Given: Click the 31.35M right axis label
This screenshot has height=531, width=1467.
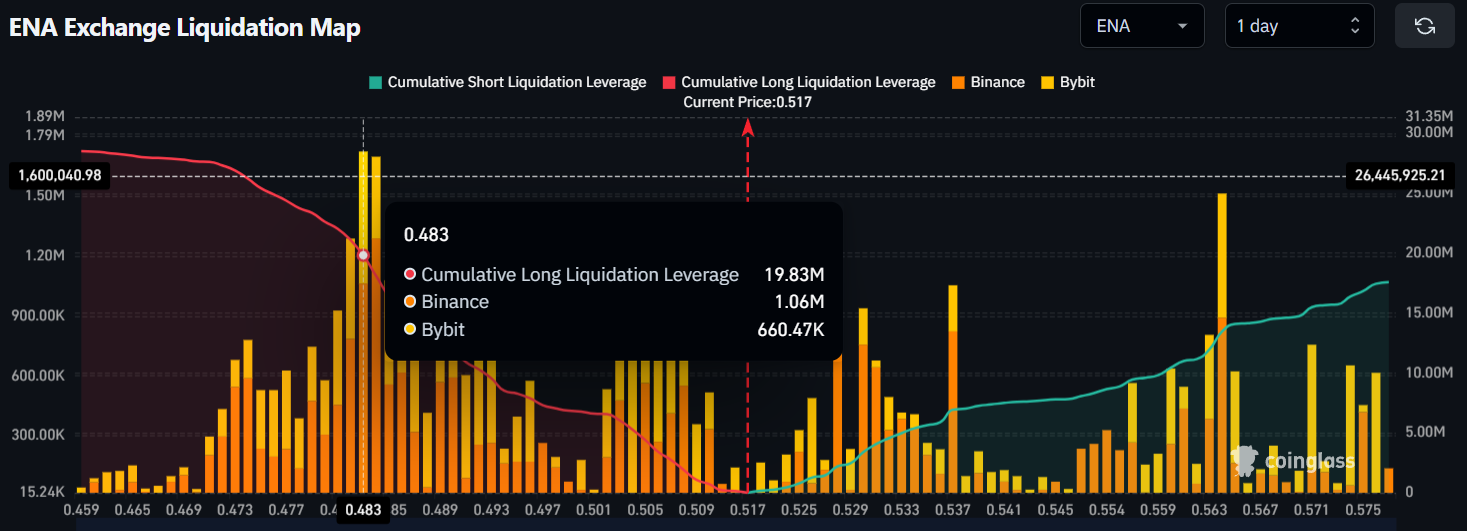Looking at the screenshot, I should [x=1428, y=116].
